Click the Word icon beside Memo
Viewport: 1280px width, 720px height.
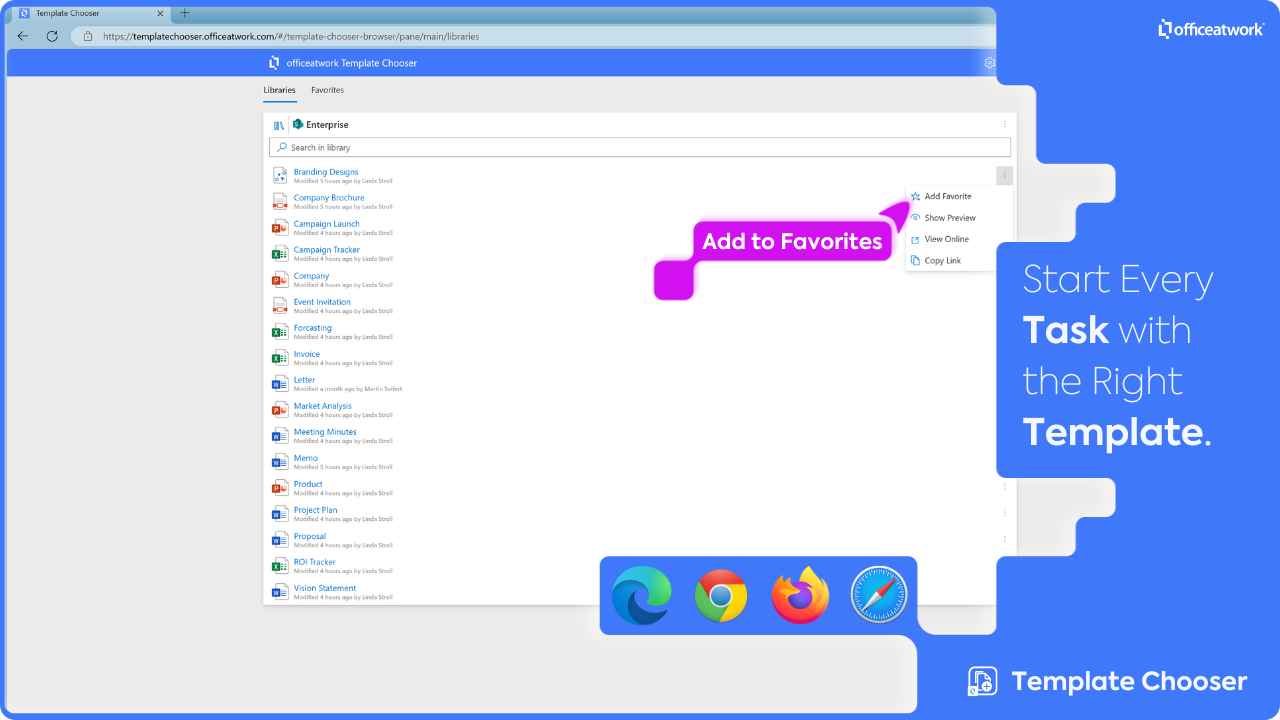click(x=280, y=462)
